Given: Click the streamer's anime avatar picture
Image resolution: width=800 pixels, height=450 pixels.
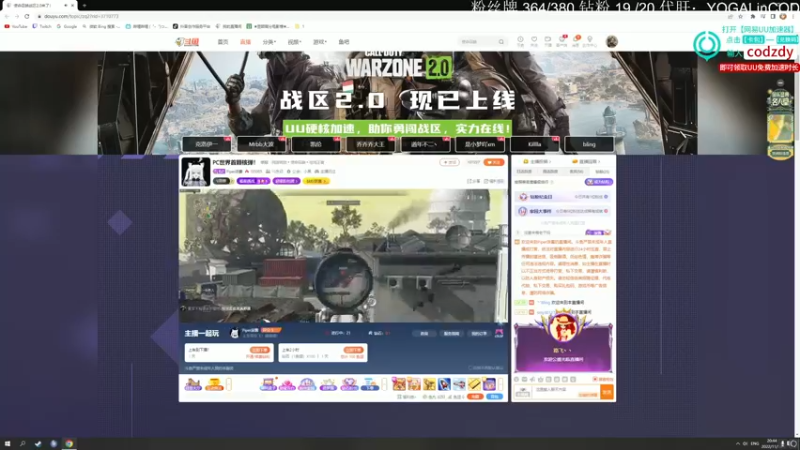Looking at the screenshot, I should (x=195, y=172).
